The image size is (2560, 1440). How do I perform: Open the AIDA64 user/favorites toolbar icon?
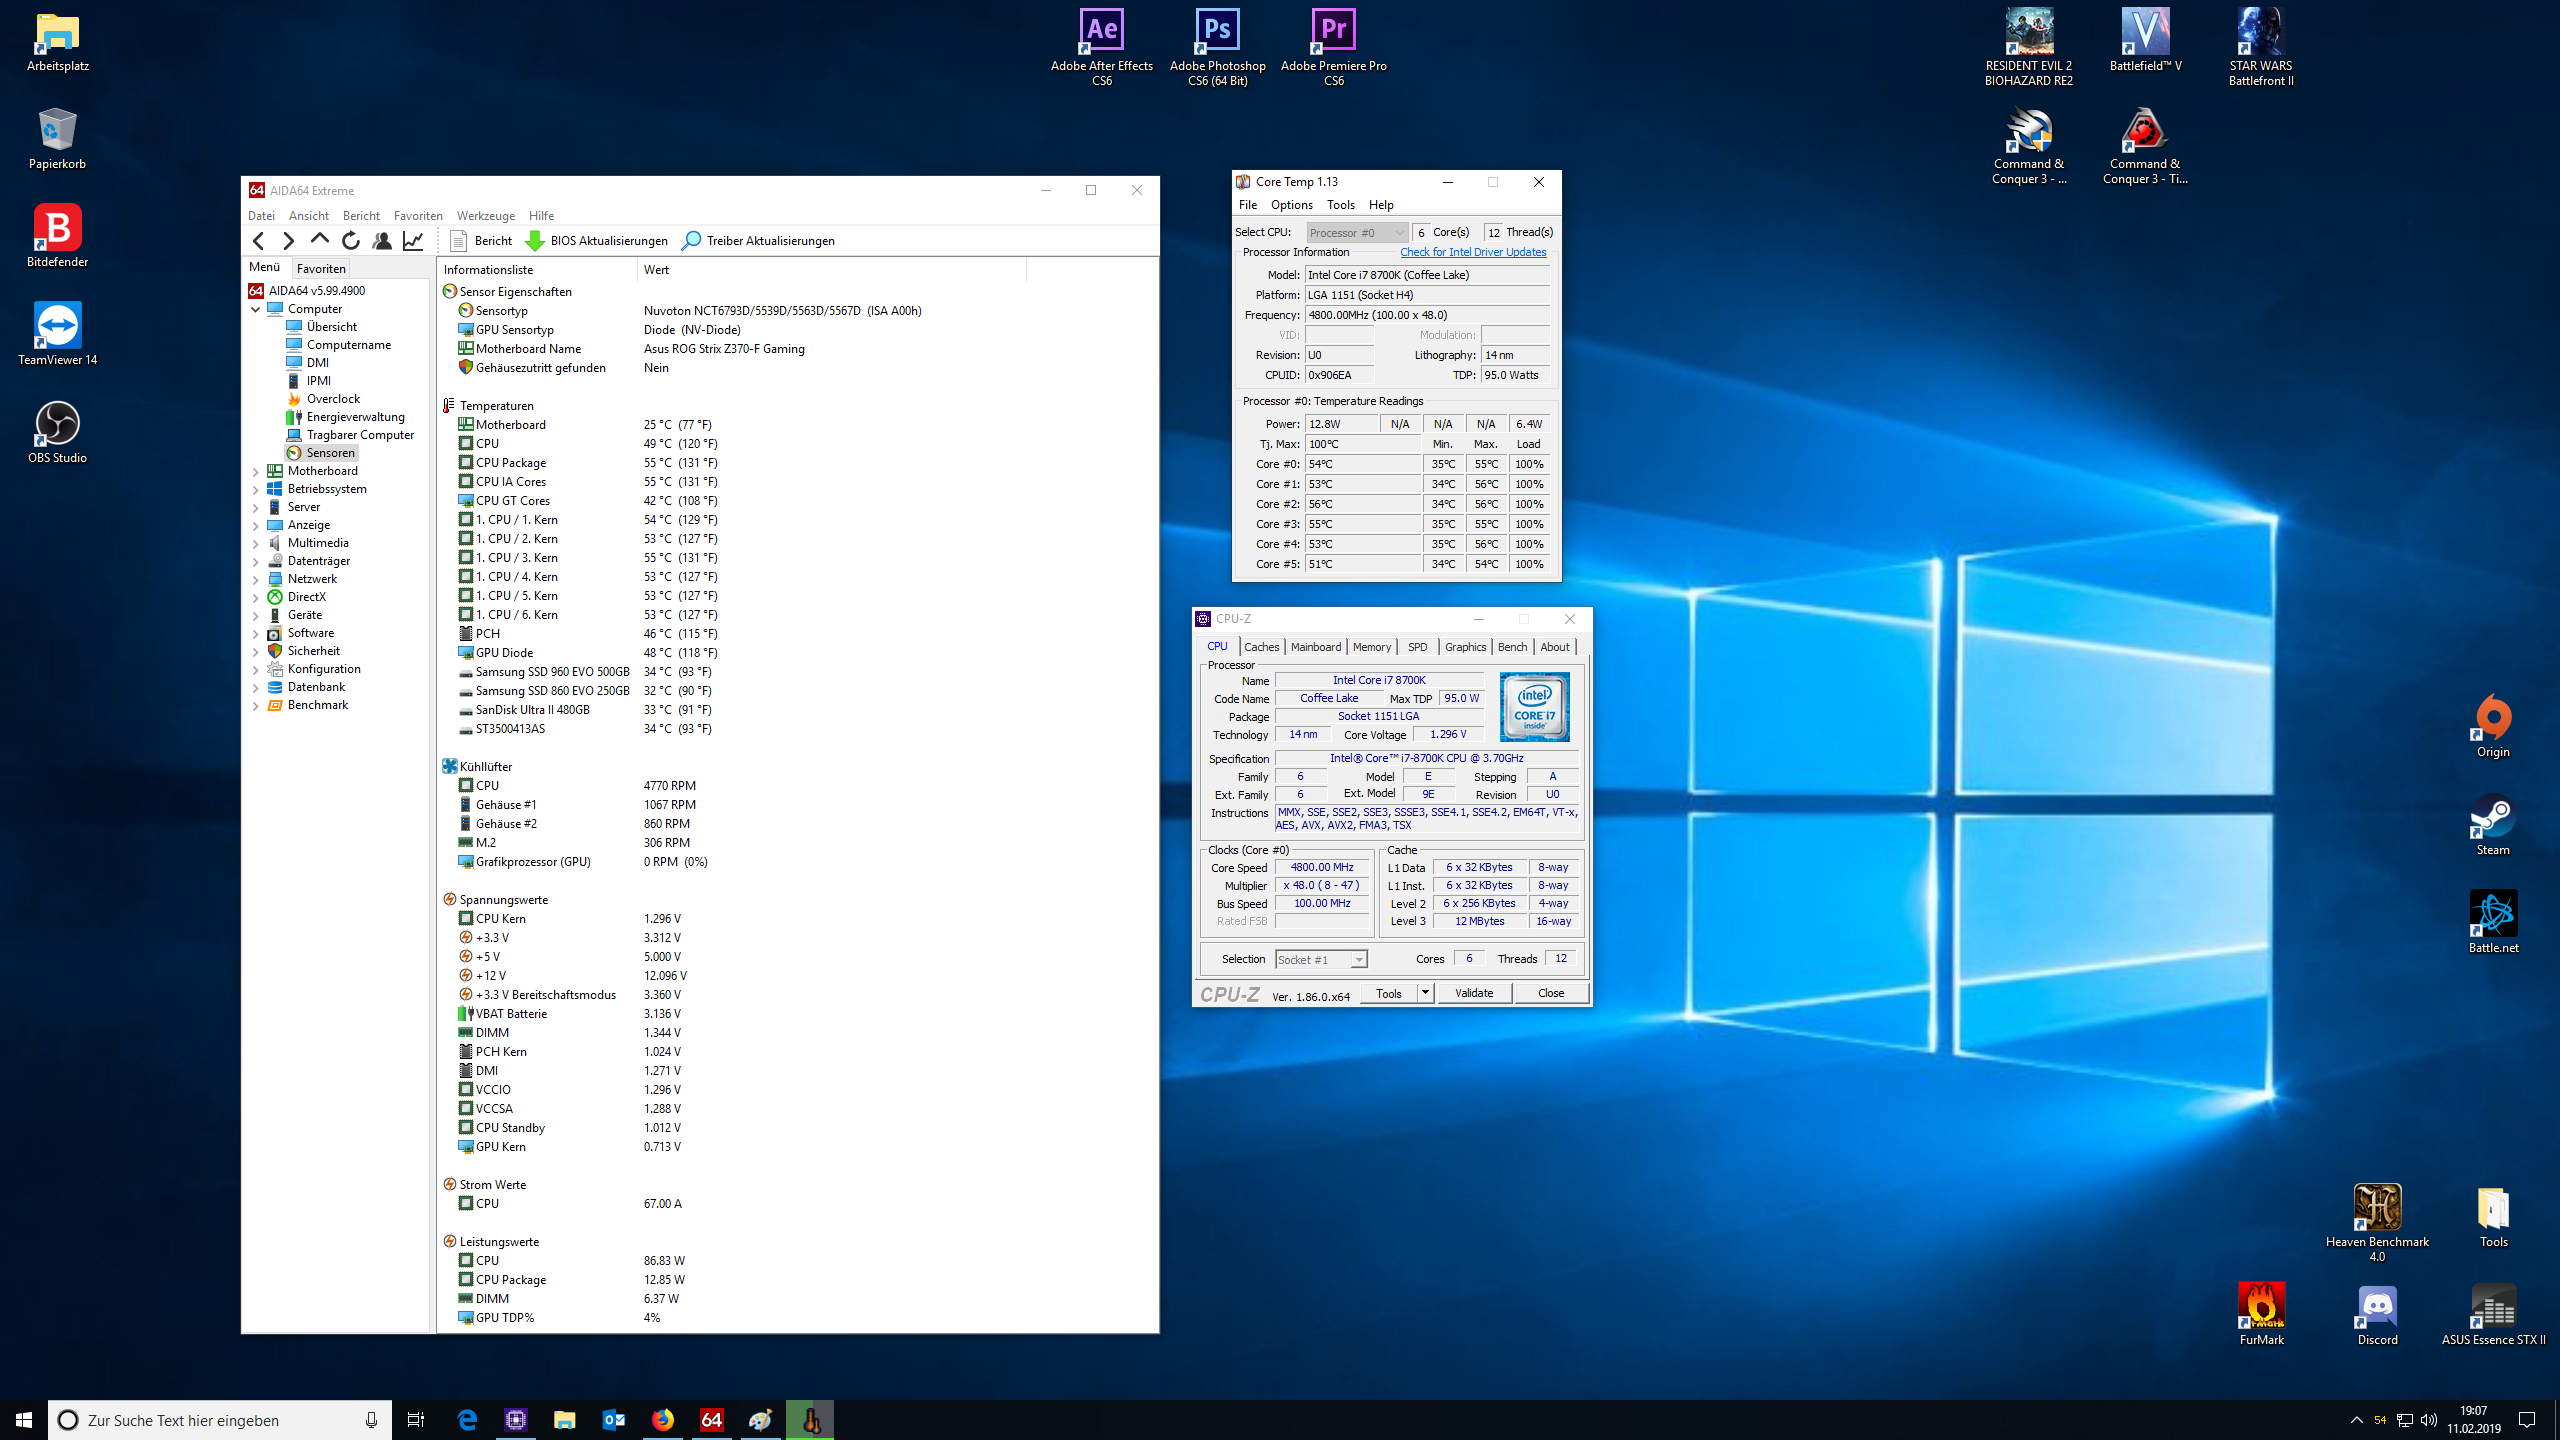381,240
